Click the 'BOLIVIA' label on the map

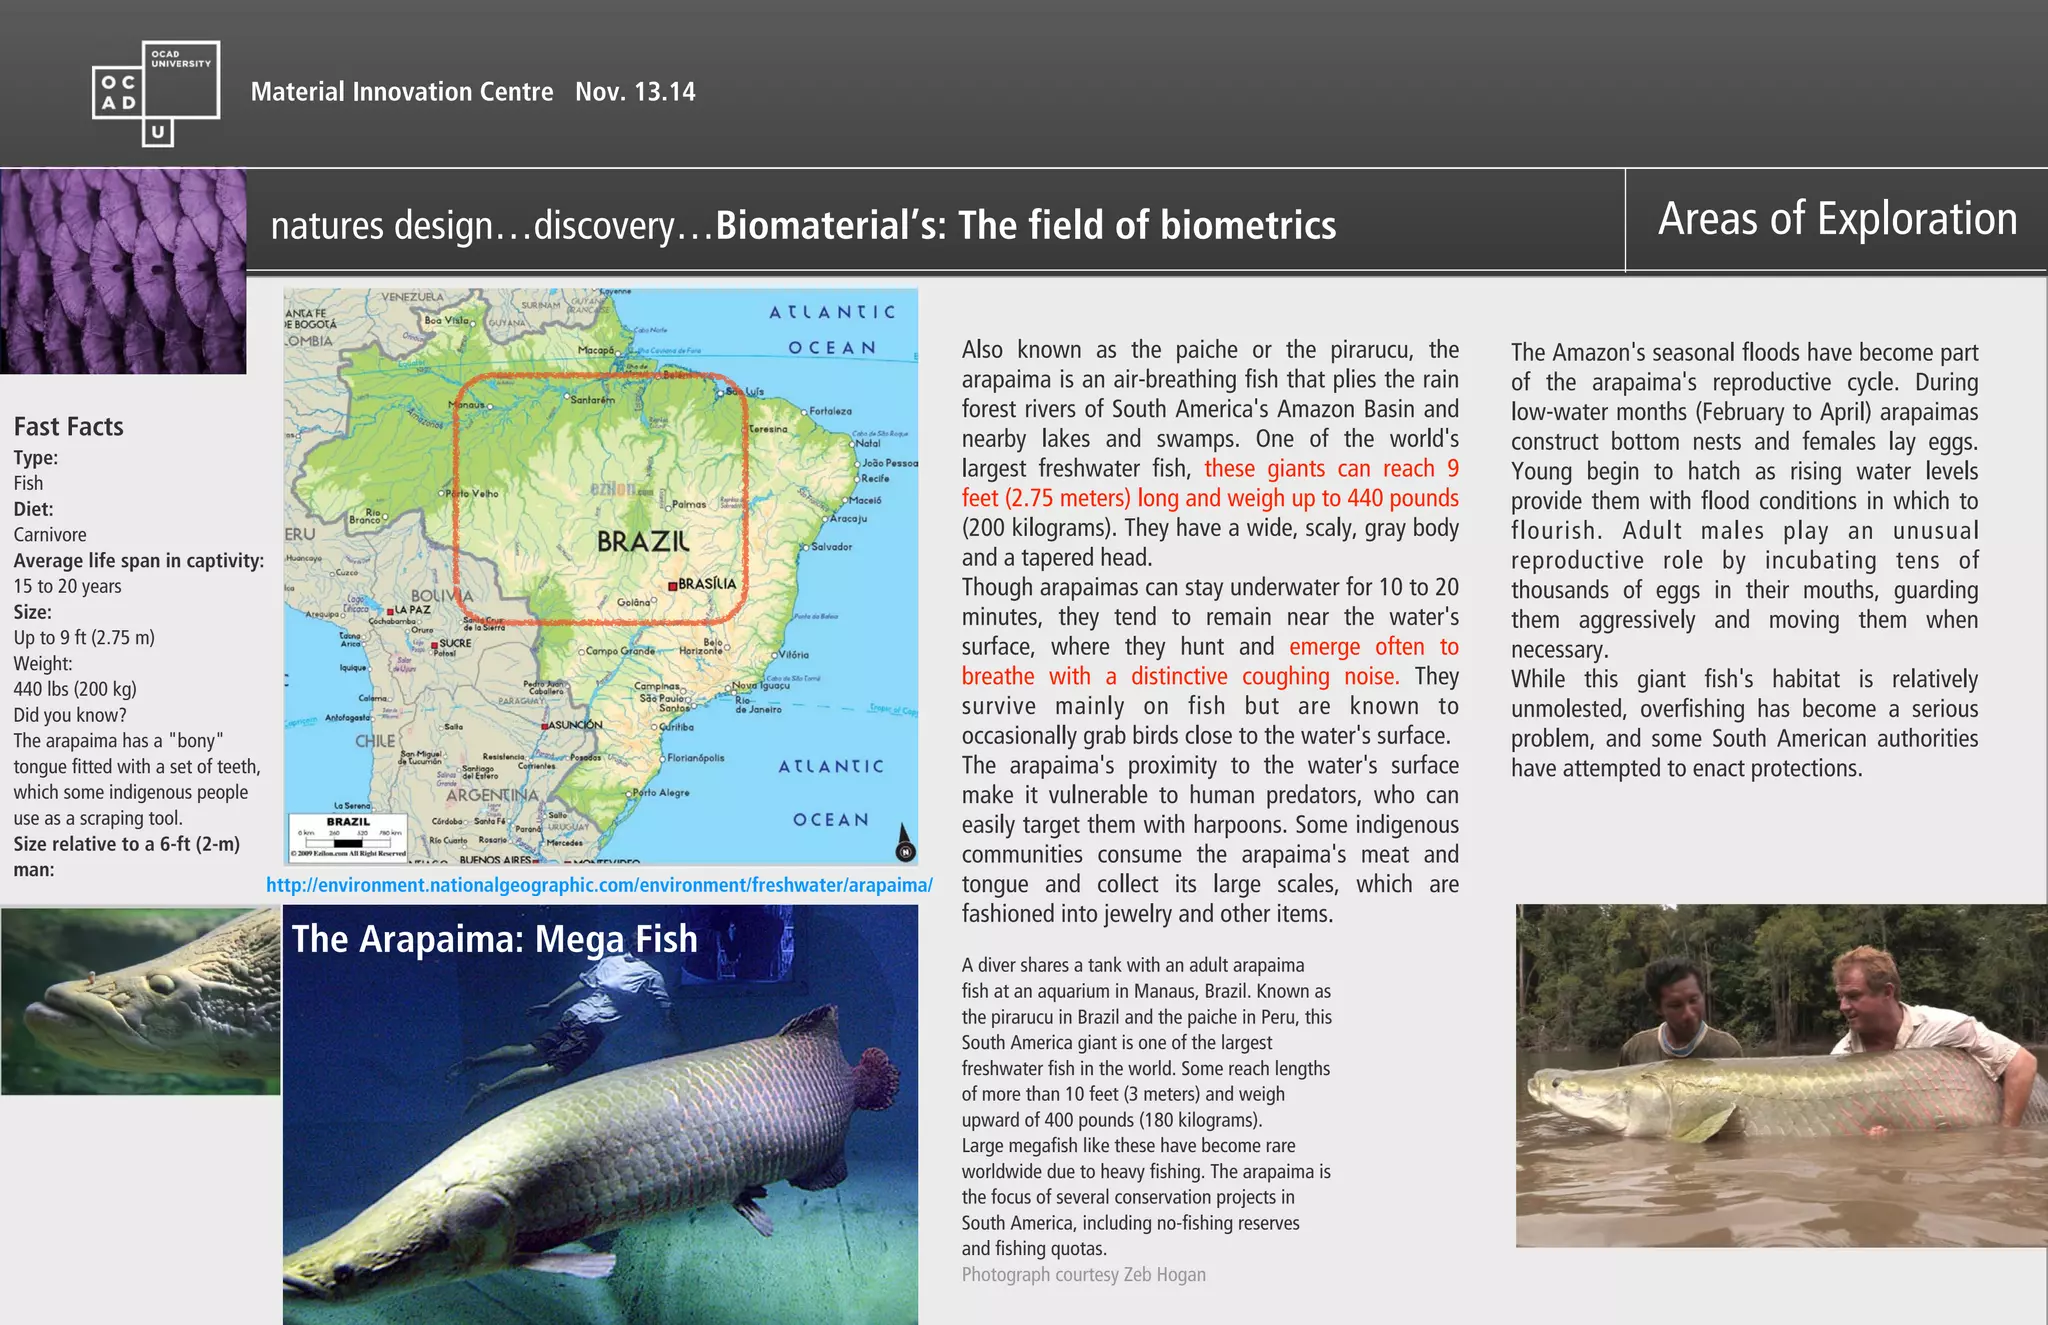tap(442, 595)
